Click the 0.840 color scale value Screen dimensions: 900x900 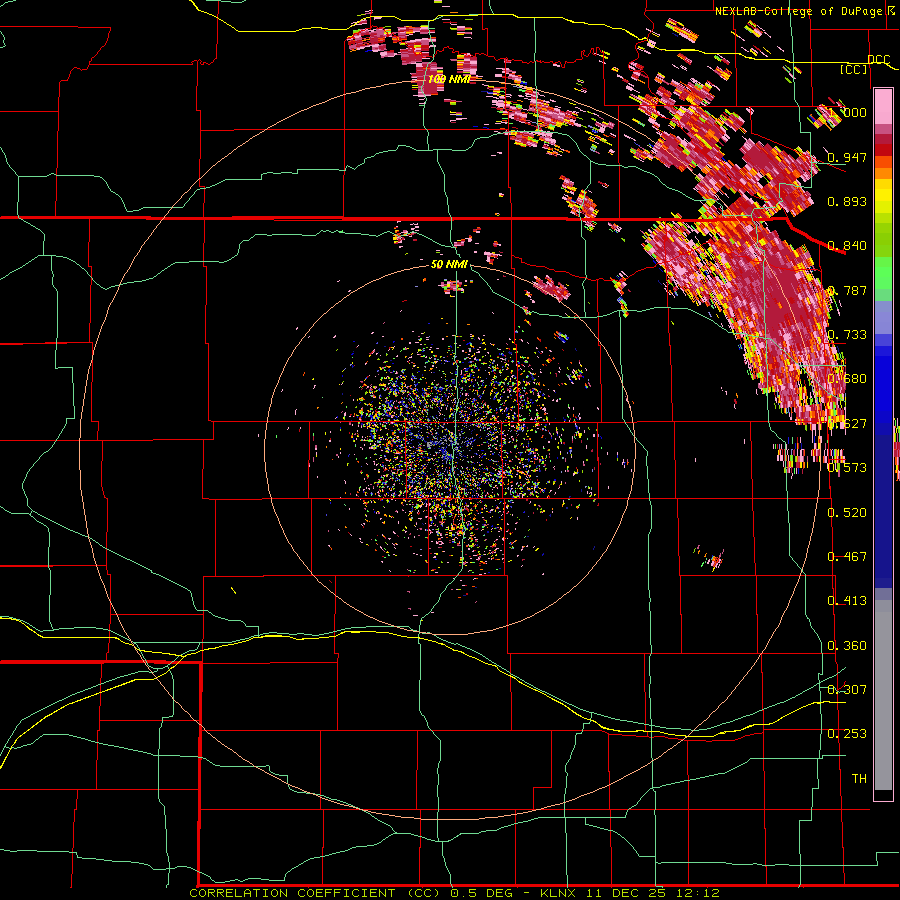(847, 246)
